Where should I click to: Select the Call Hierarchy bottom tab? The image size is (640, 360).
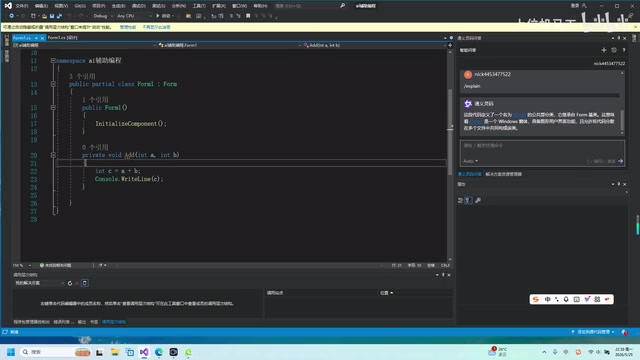pyautogui.click(x=114, y=322)
